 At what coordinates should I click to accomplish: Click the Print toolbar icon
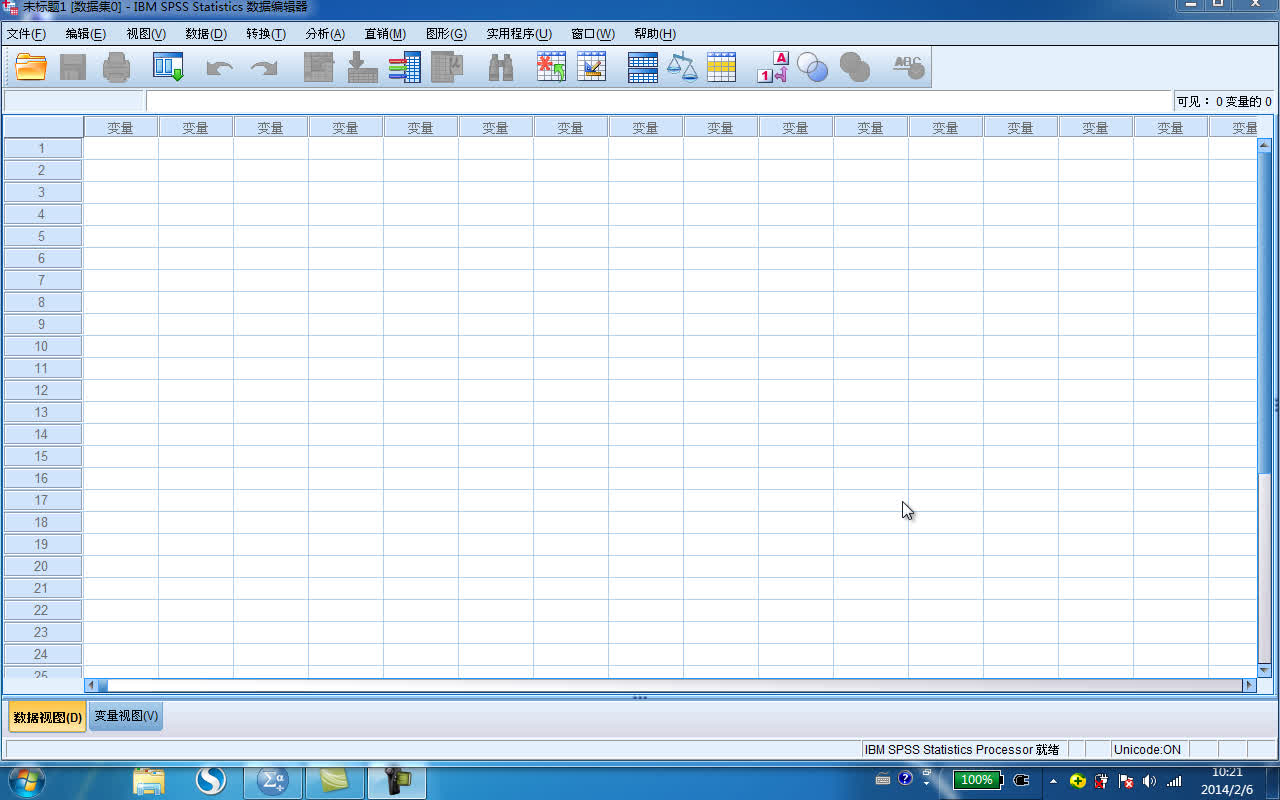tap(117, 67)
